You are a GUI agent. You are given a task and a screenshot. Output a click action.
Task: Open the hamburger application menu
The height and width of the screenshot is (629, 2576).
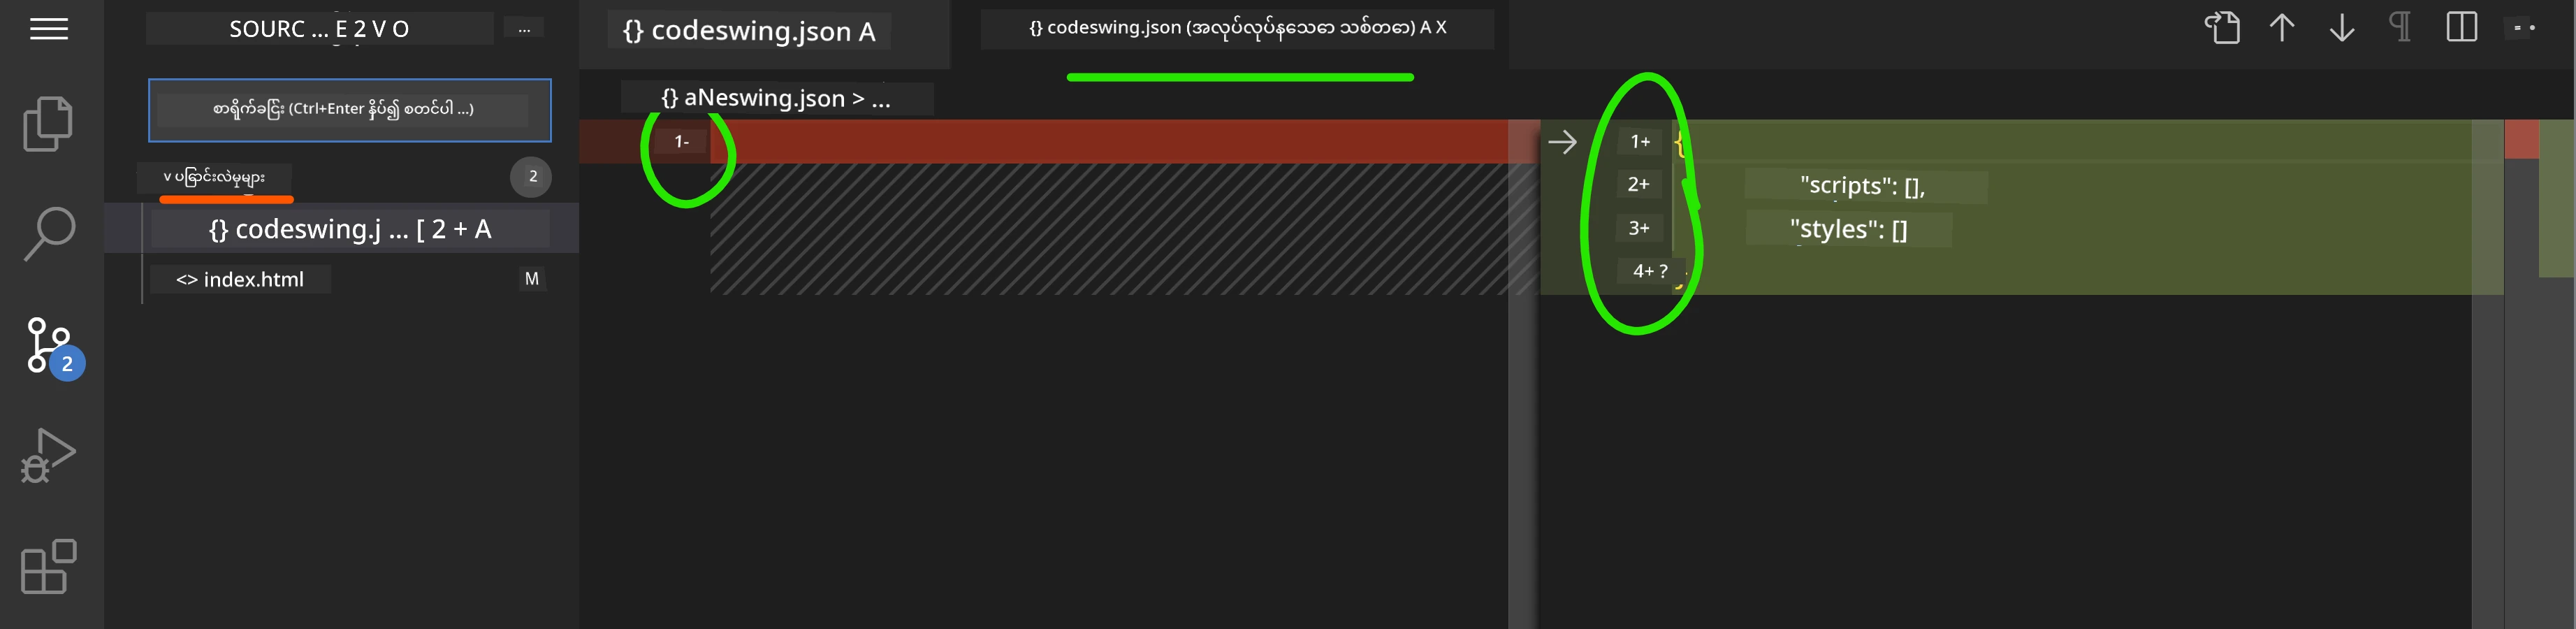point(49,29)
